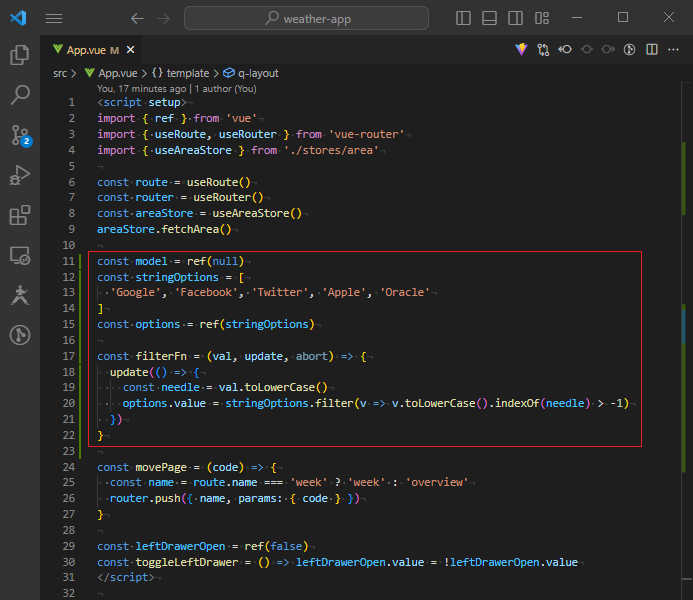Click 'router.push' call on line 26
Screen dimensions: 693x600
pyautogui.click(x=145, y=498)
